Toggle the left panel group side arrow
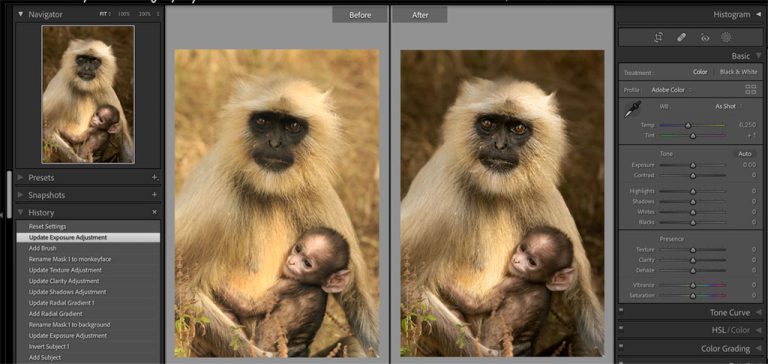This screenshot has width=768, height=364. point(2,215)
